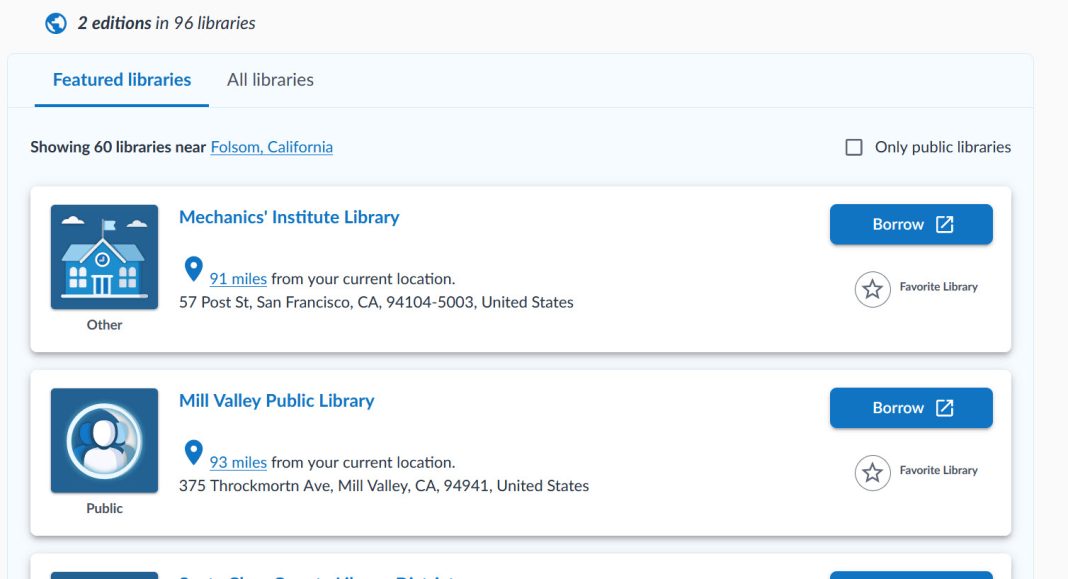Select the Featured libraries tab

click(x=121, y=79)
